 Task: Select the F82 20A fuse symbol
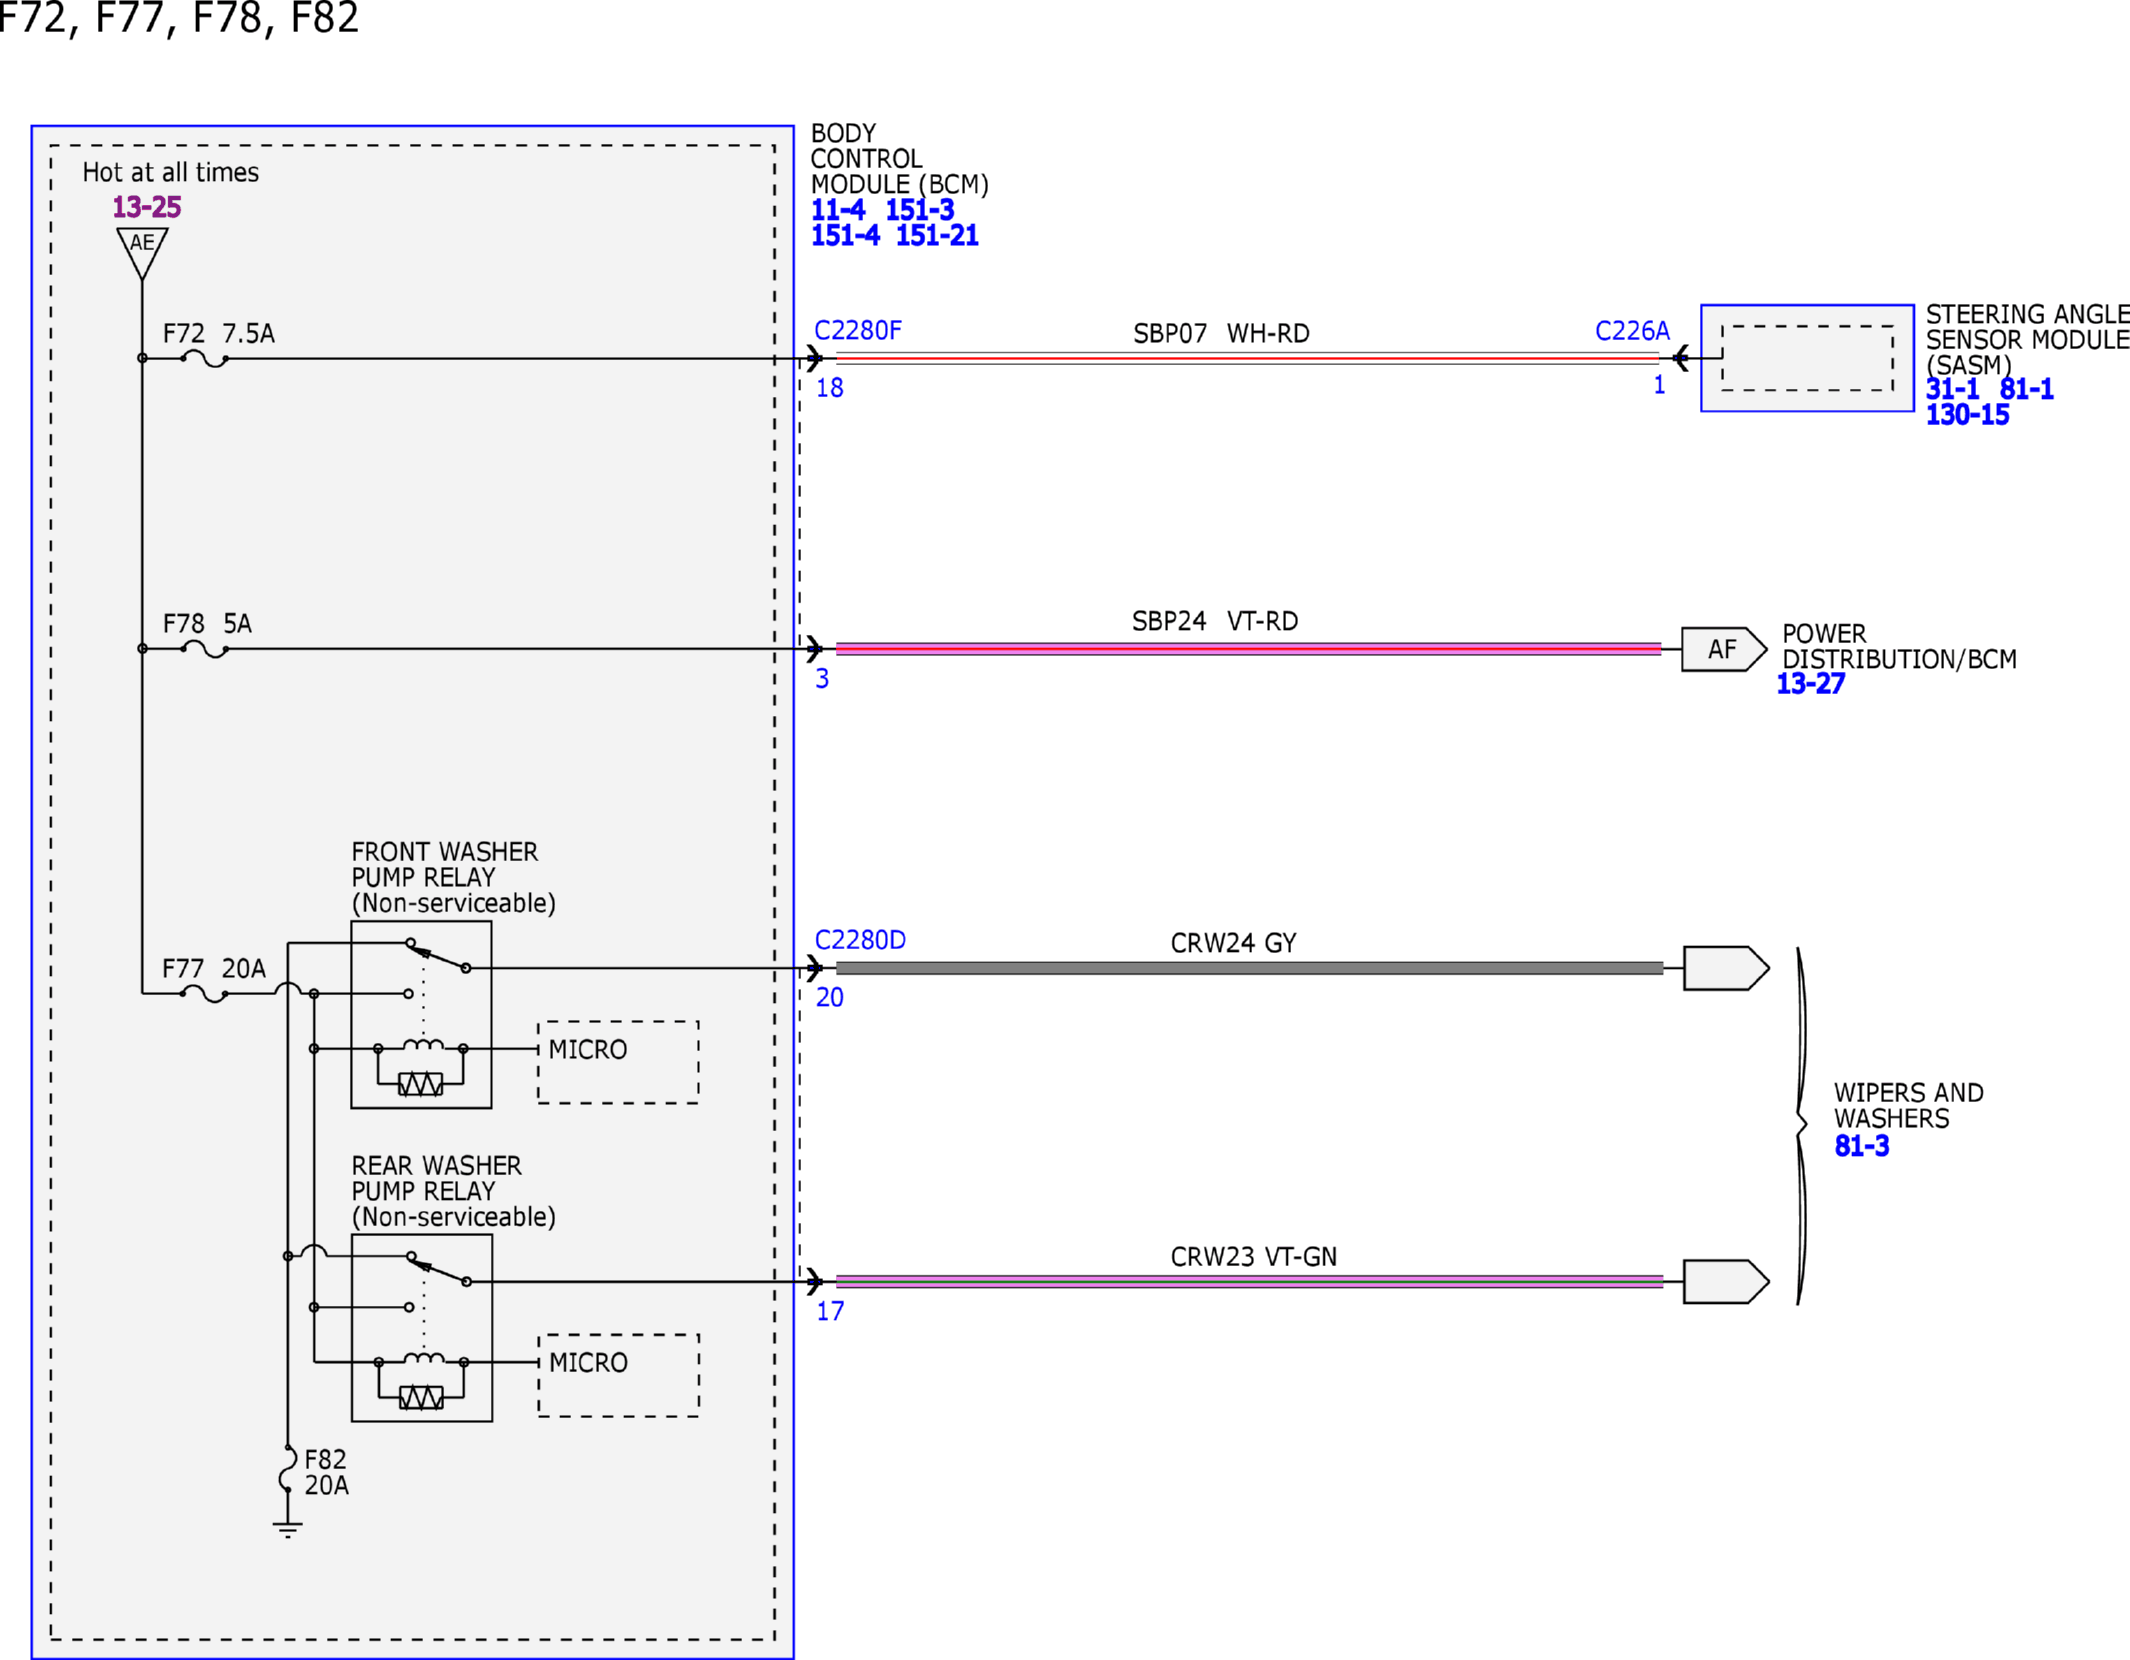(x=288, y=1470)
